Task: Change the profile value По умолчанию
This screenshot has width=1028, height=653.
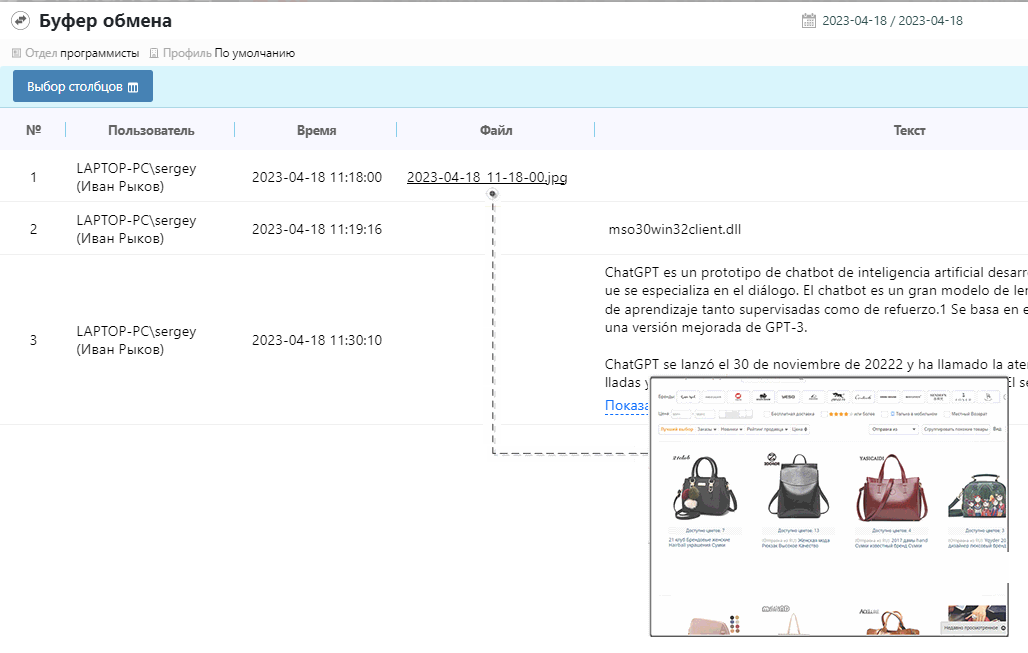Action: coord(254,53)
